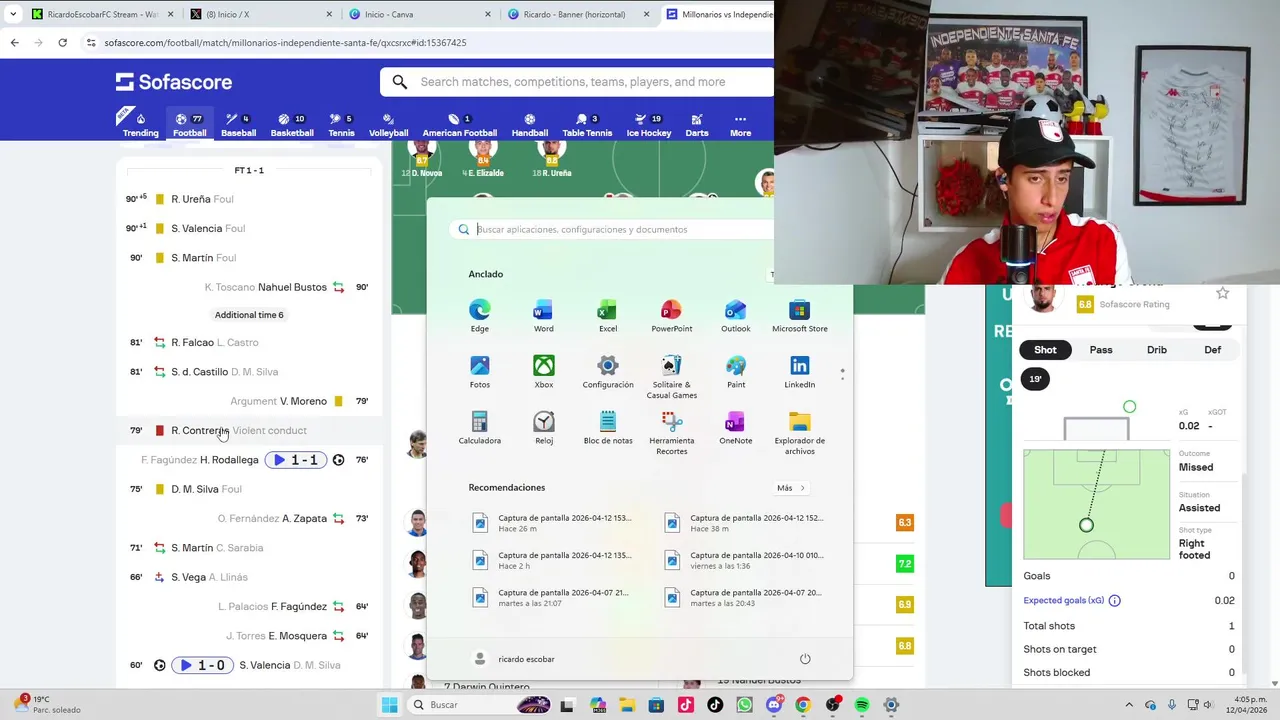Focus the Start menu search field
Image resolution: width=1280 pixels, height=720 pixels.
click(612, 229)
